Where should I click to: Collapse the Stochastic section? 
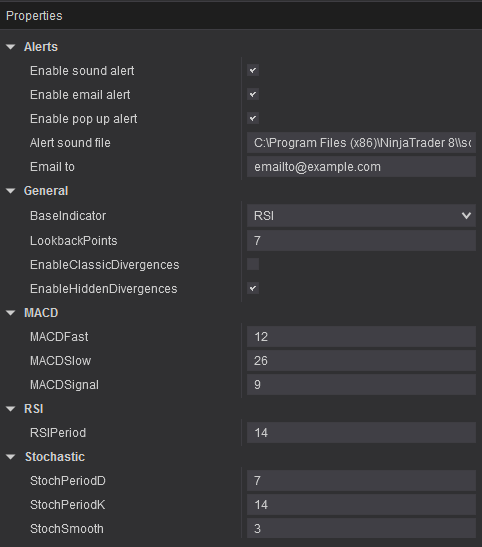[11, 457]
